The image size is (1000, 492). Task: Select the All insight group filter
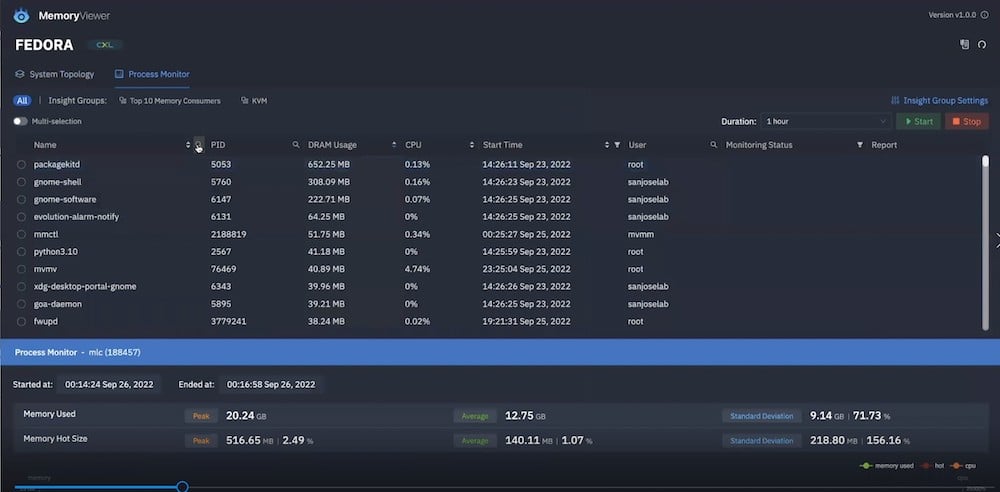[22, 101]
